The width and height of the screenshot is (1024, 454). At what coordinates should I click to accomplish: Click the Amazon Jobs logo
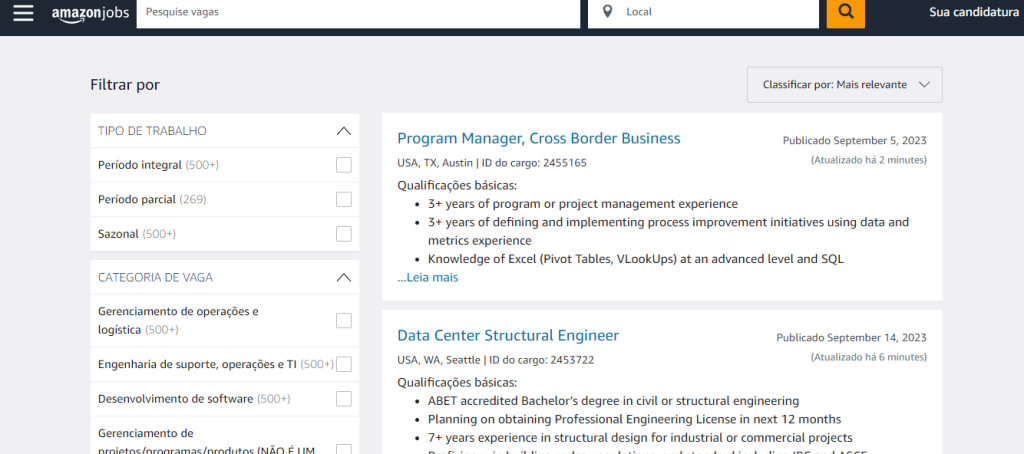pyautogui.click(x=90, y=13)
